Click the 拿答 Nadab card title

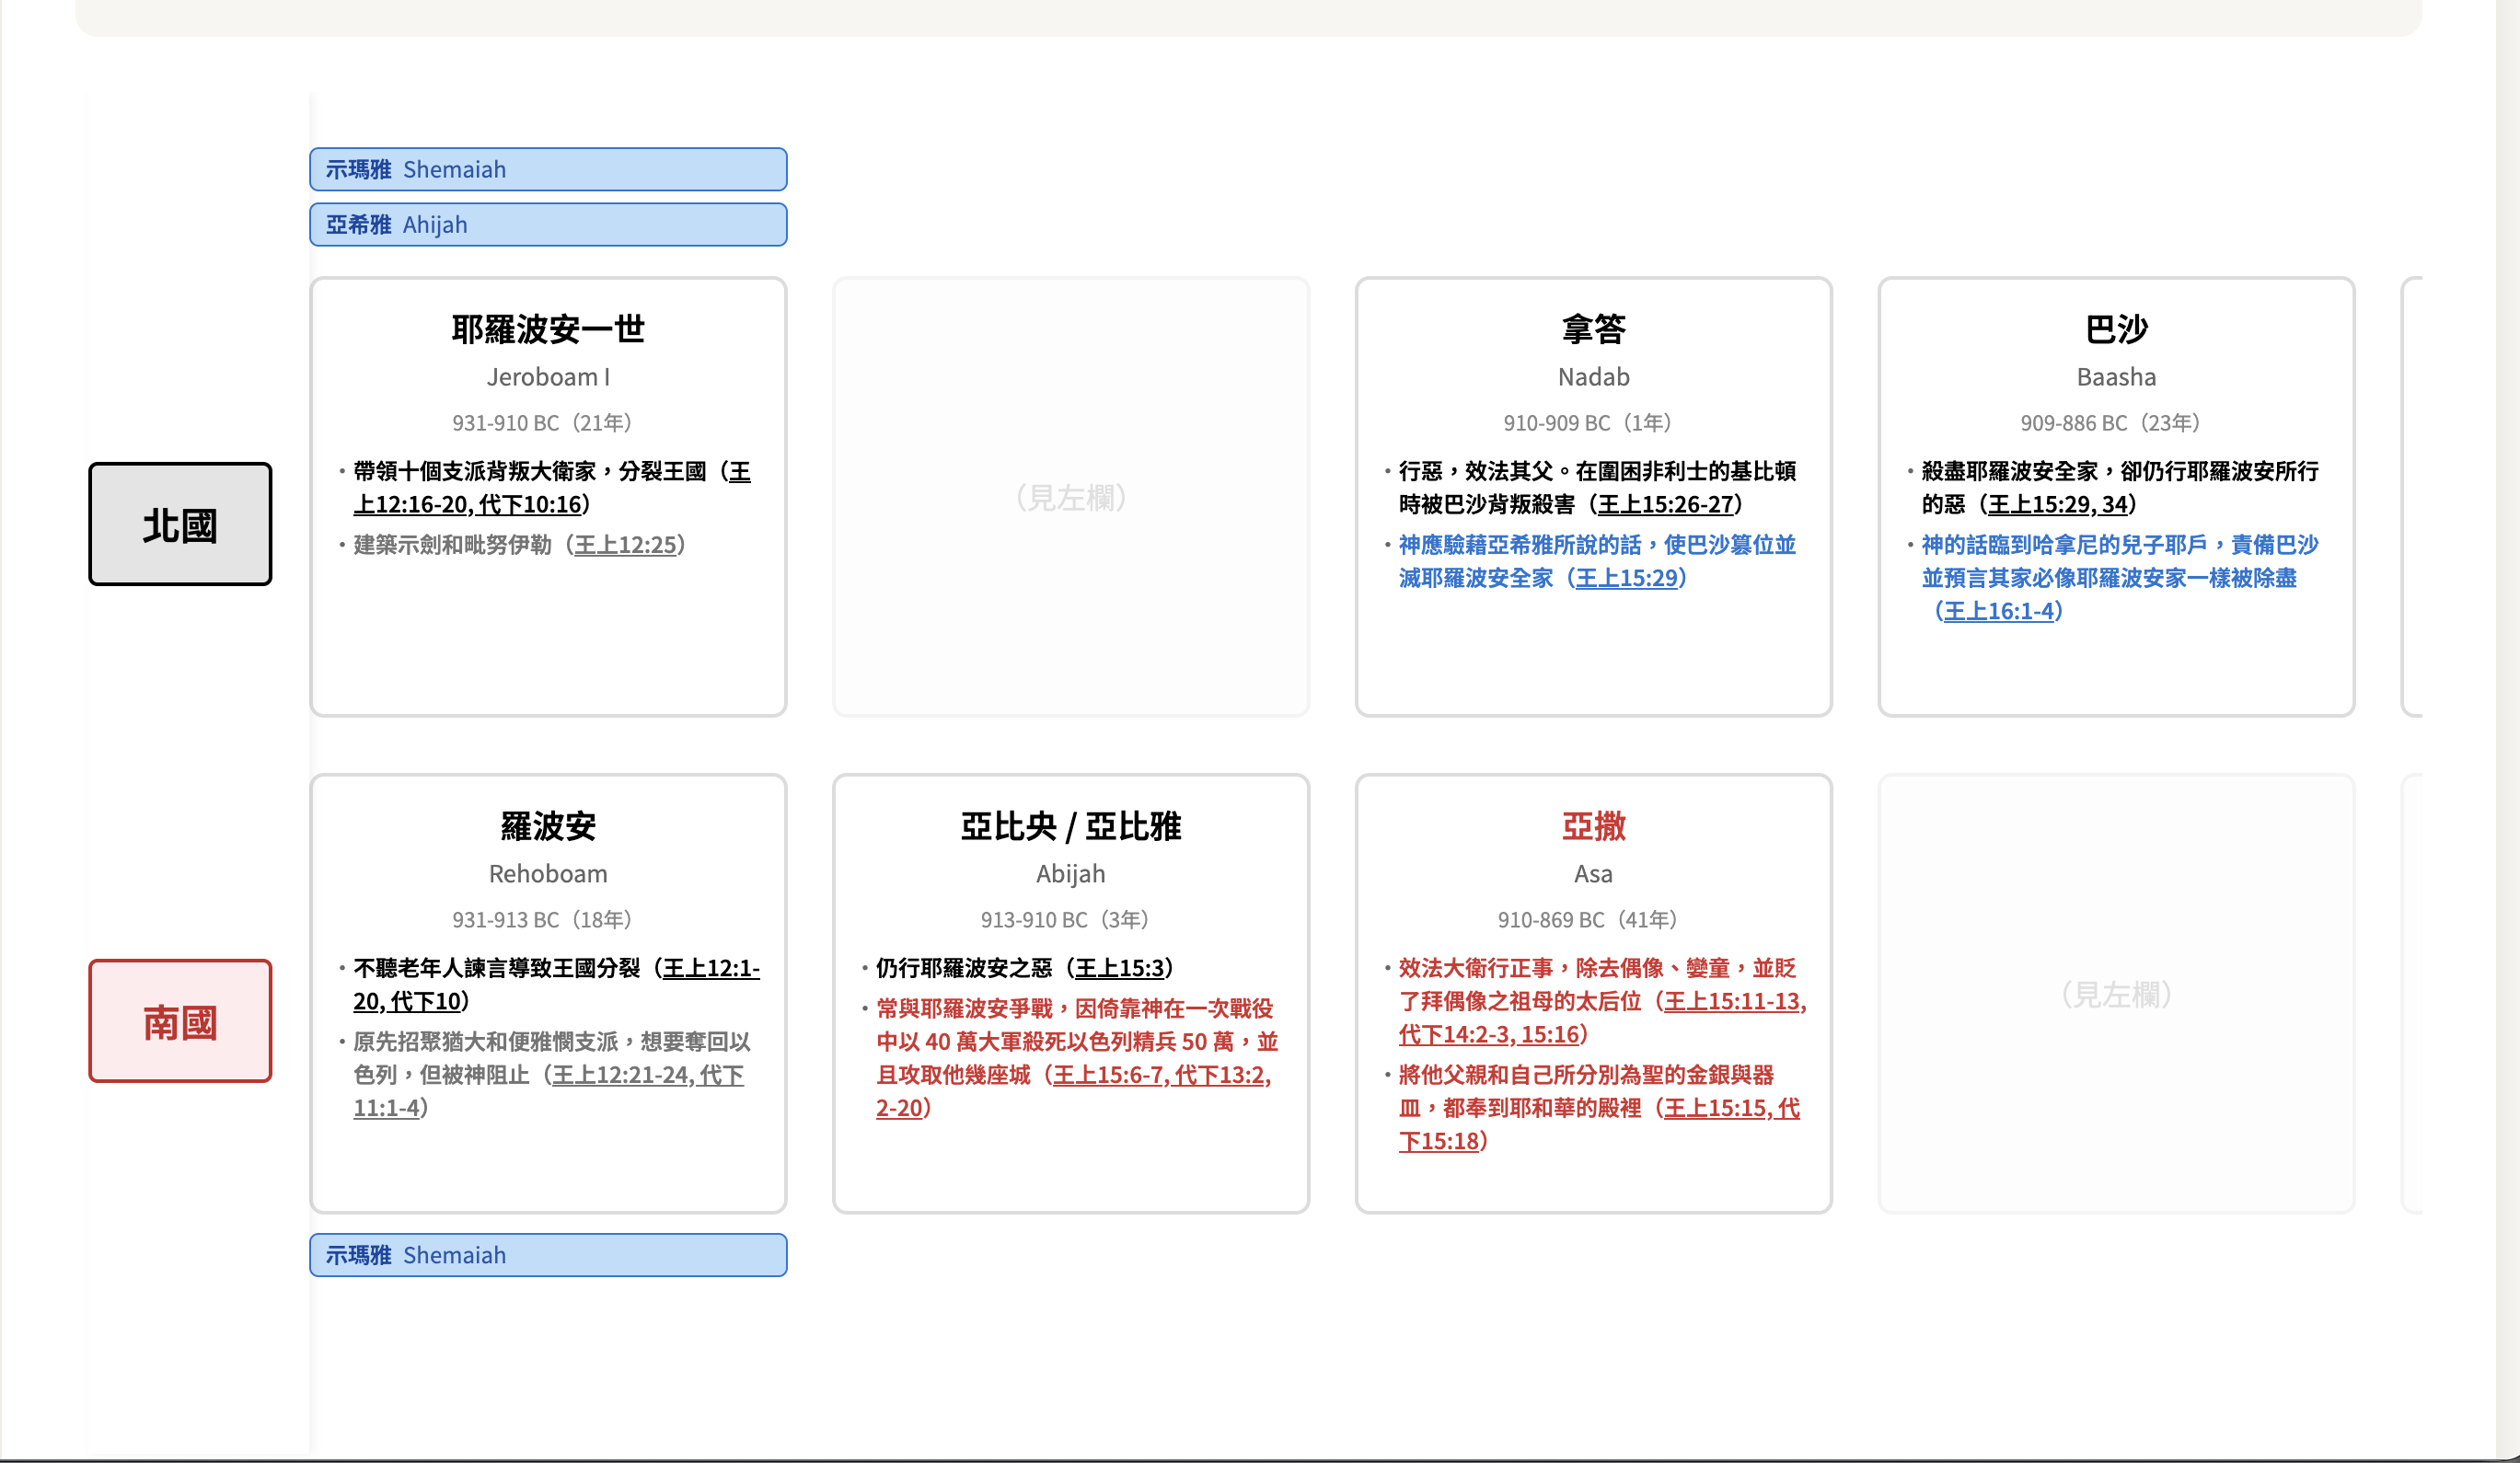pyautogui.click(x=1593, y=329)
